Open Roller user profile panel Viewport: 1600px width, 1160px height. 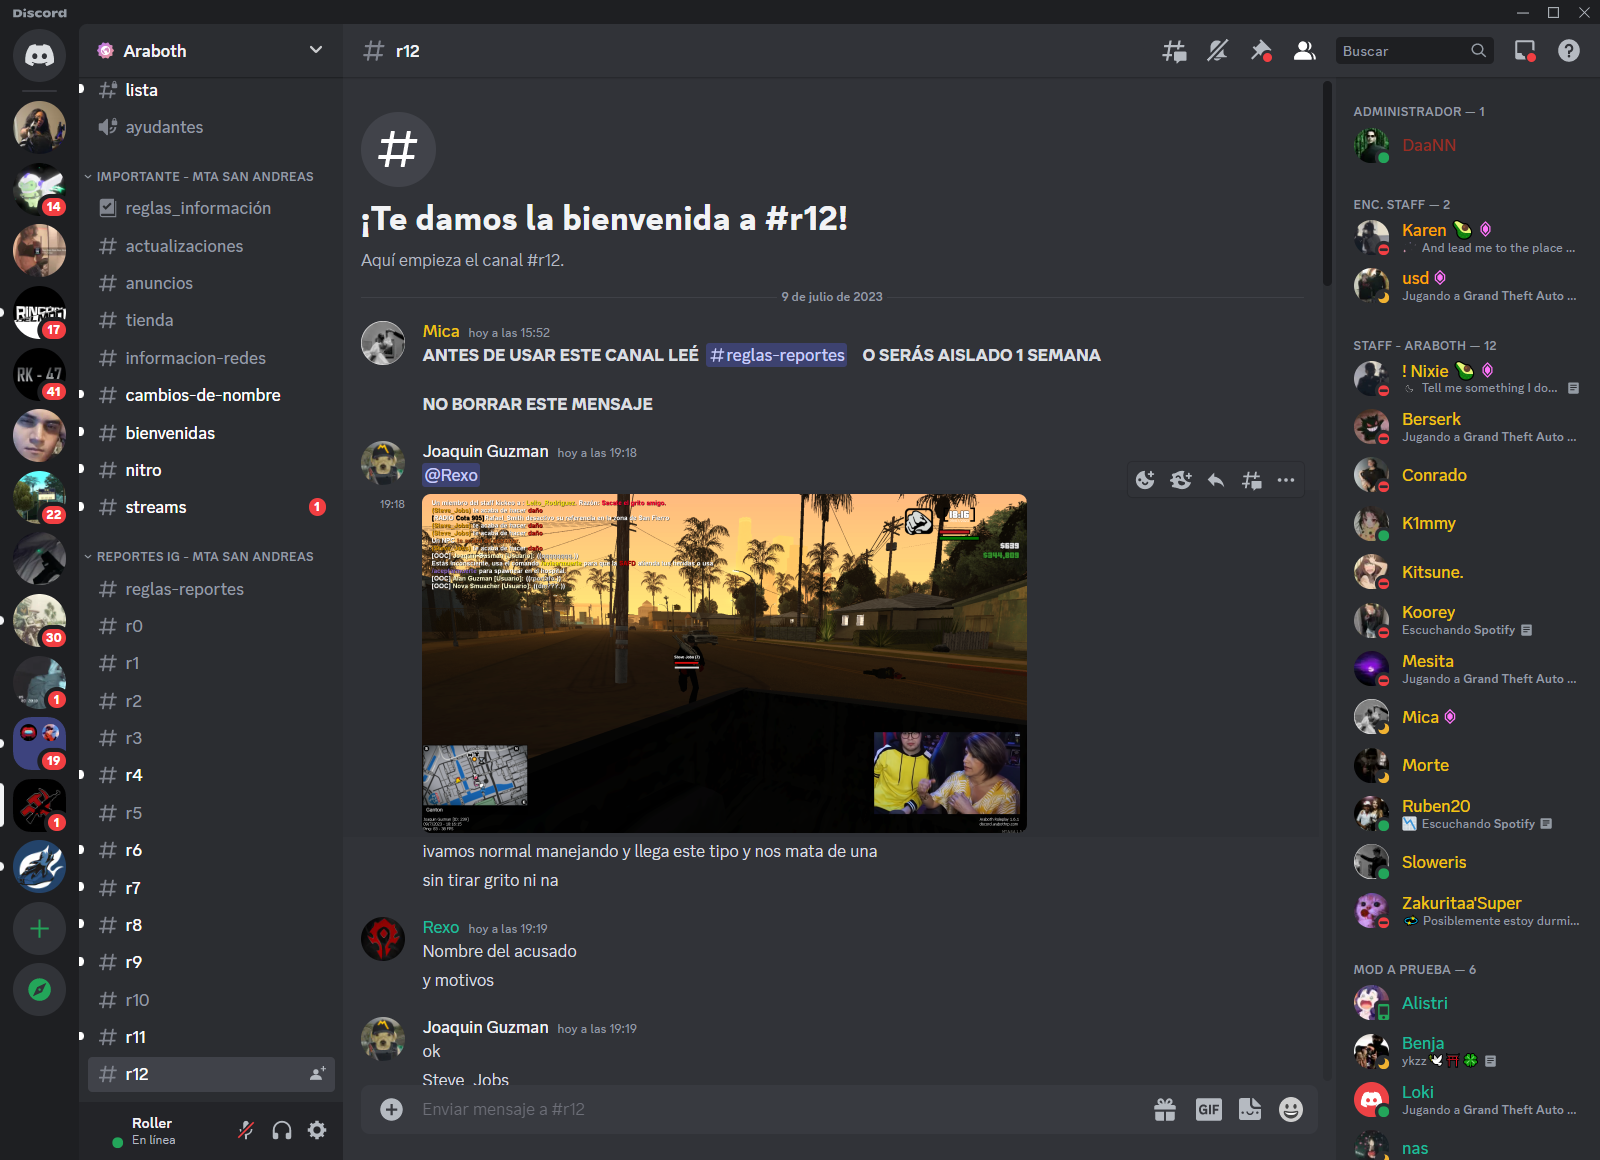coord(155,1130)
